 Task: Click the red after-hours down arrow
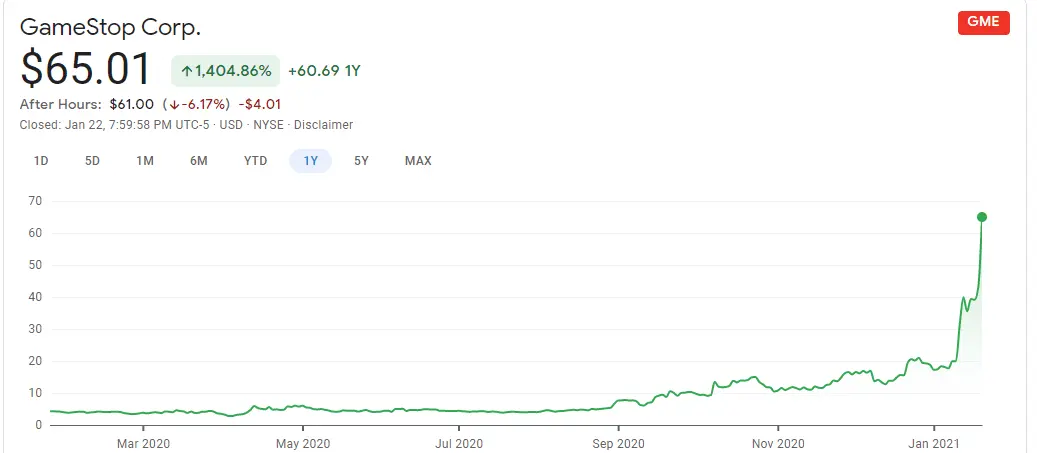pyautogui.click(x=174, y=104)
